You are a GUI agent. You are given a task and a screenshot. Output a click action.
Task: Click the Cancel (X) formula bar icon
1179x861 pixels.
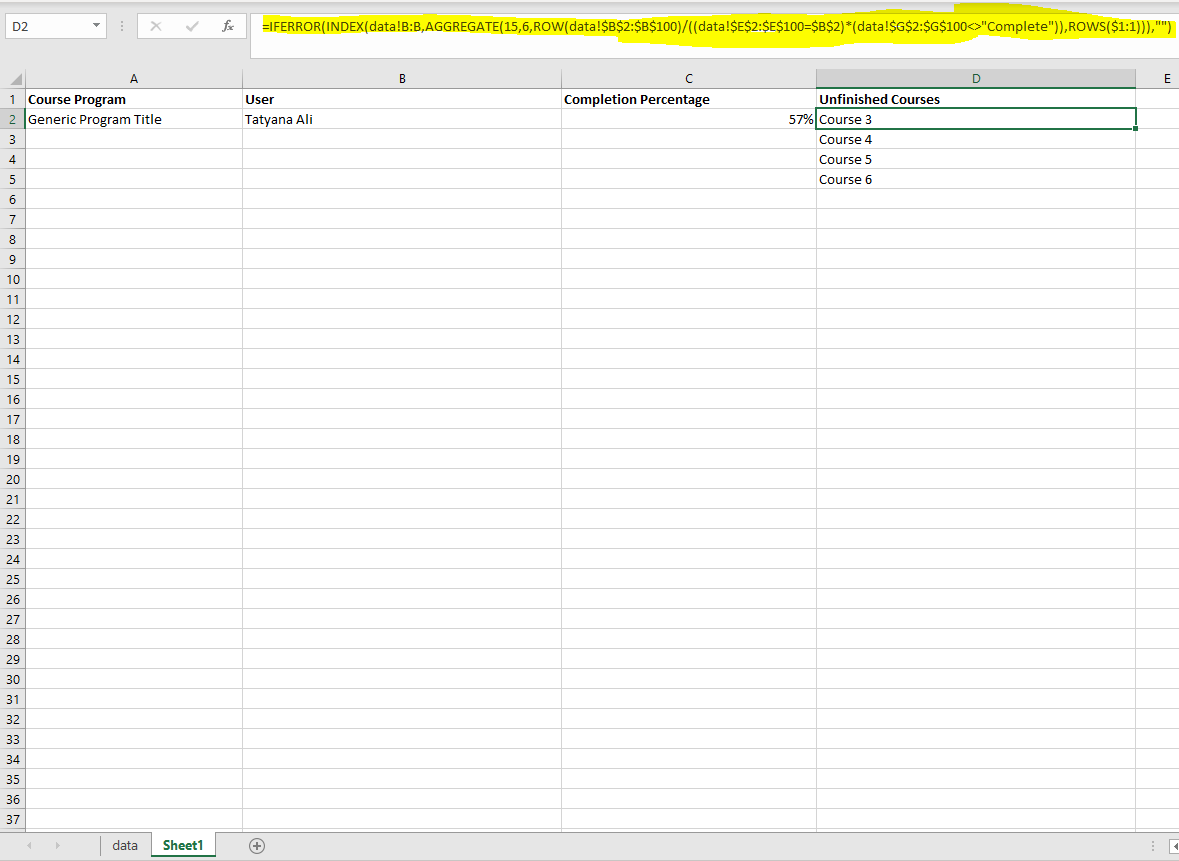click(156, 26)
